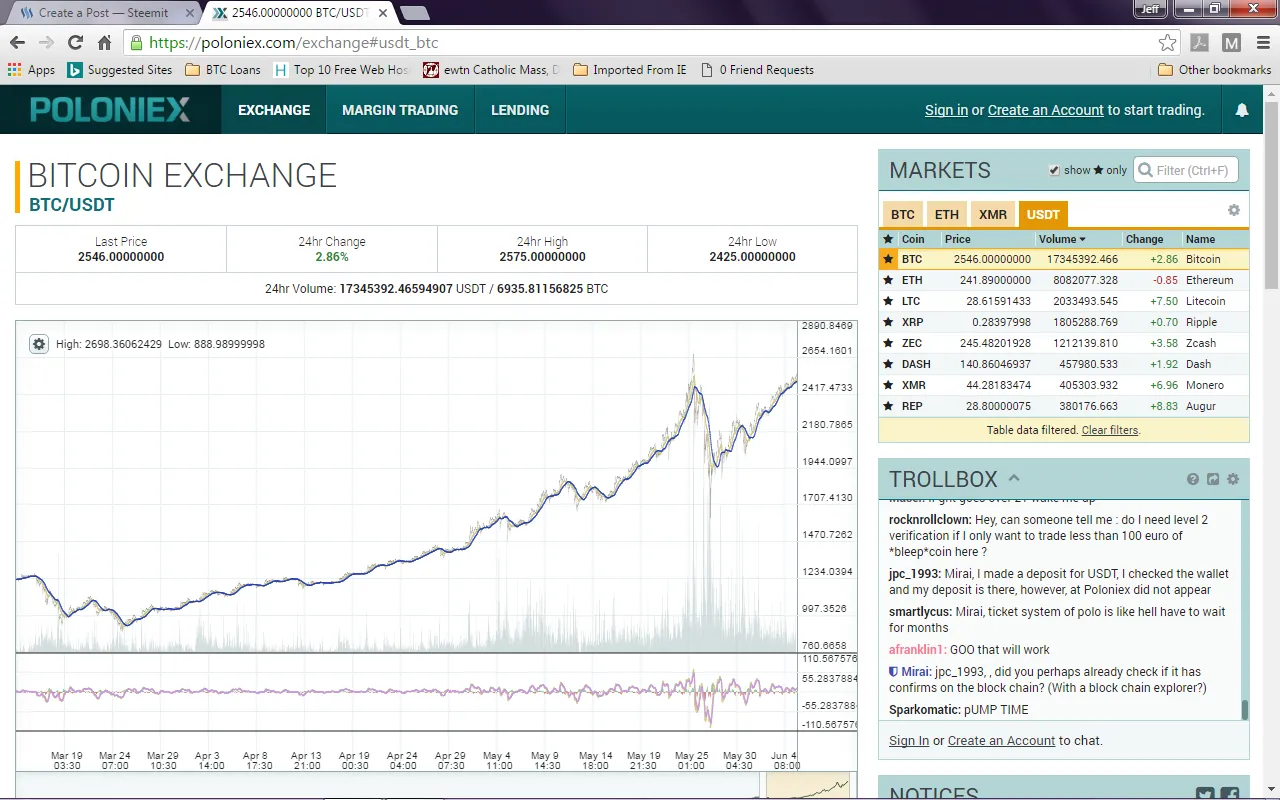Select the USDT markets tab
Viewport: 1280px width, 800px height.
(x=1043, y=214)
